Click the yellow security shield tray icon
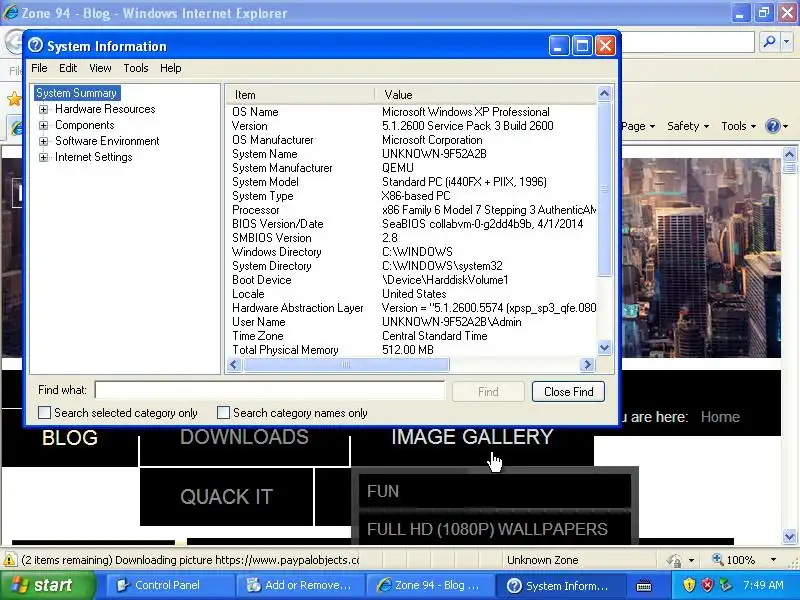Viewport: 800px width, 600px height. [x=689, y=585]
